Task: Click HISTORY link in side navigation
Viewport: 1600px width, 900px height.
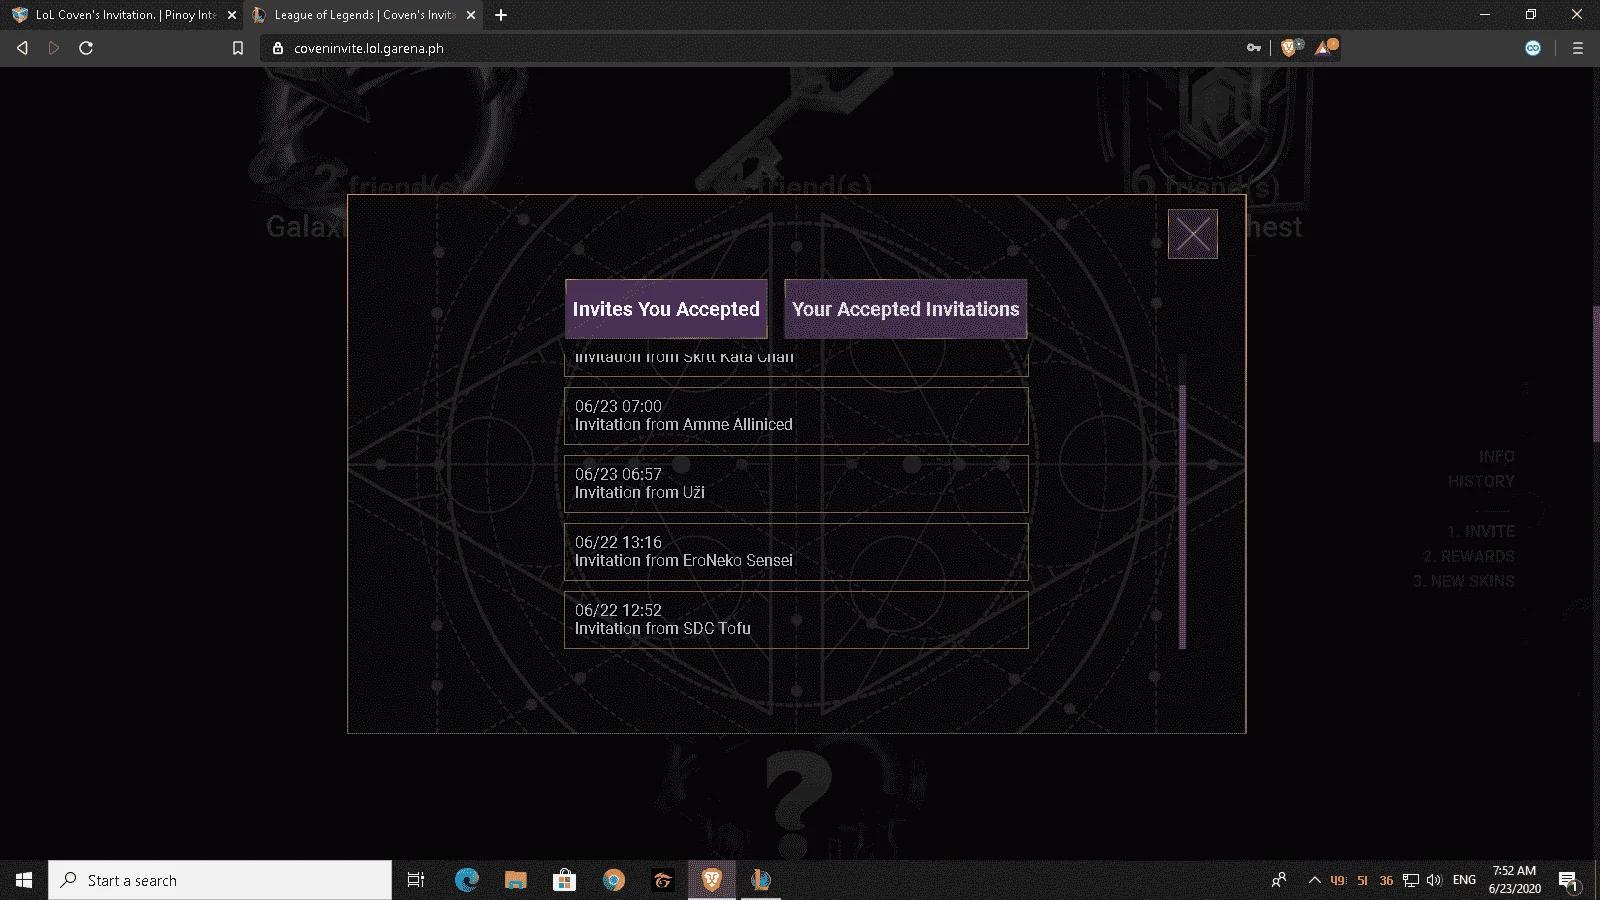Action: pyautogui.click(x=1481, y=481)
